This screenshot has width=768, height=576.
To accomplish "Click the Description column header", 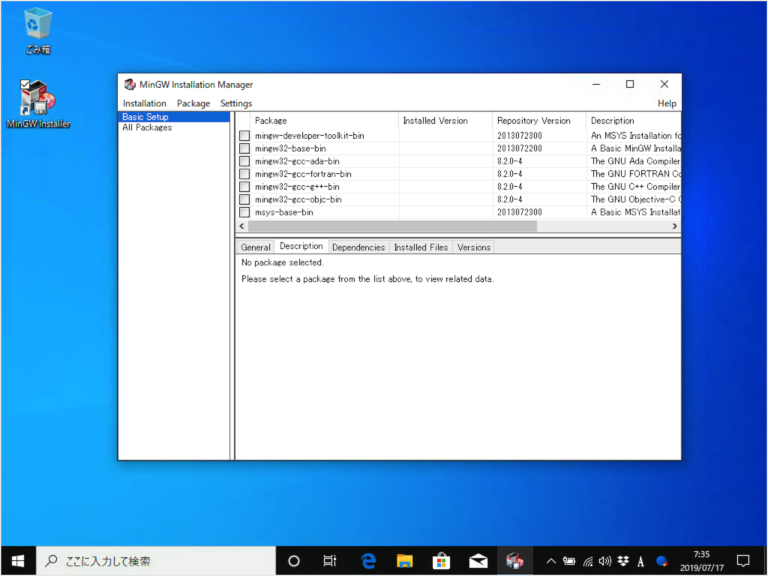I will click(x=633, y=120).
